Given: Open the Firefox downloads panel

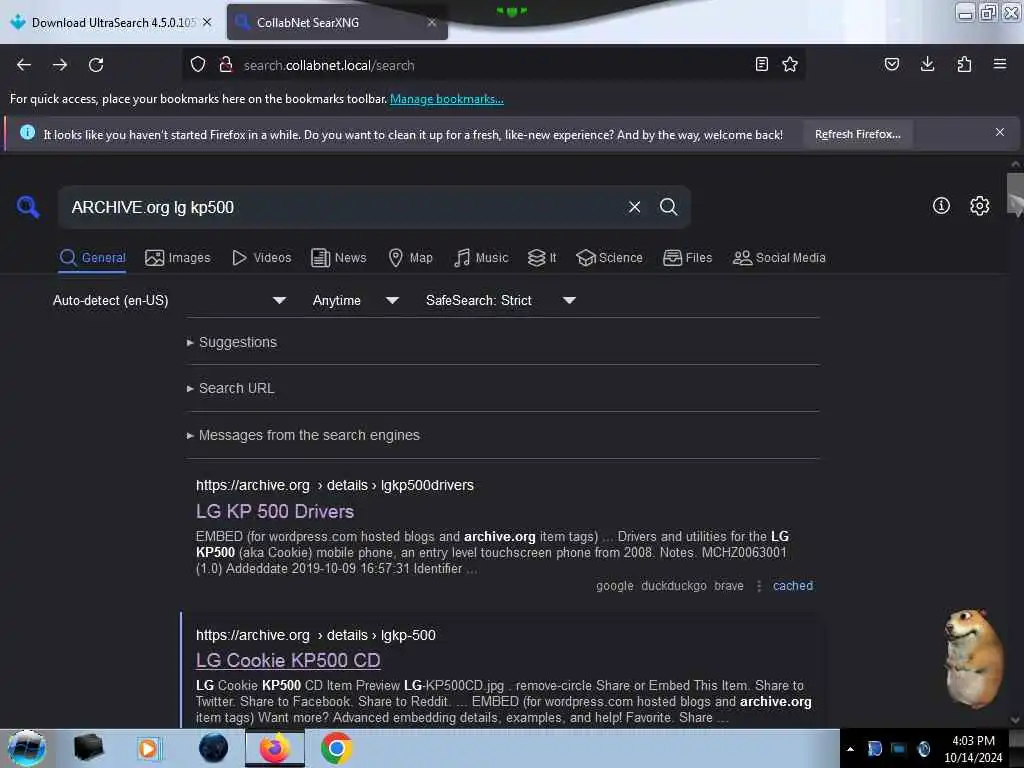Looking at the screenshot, I should (927, 64).
